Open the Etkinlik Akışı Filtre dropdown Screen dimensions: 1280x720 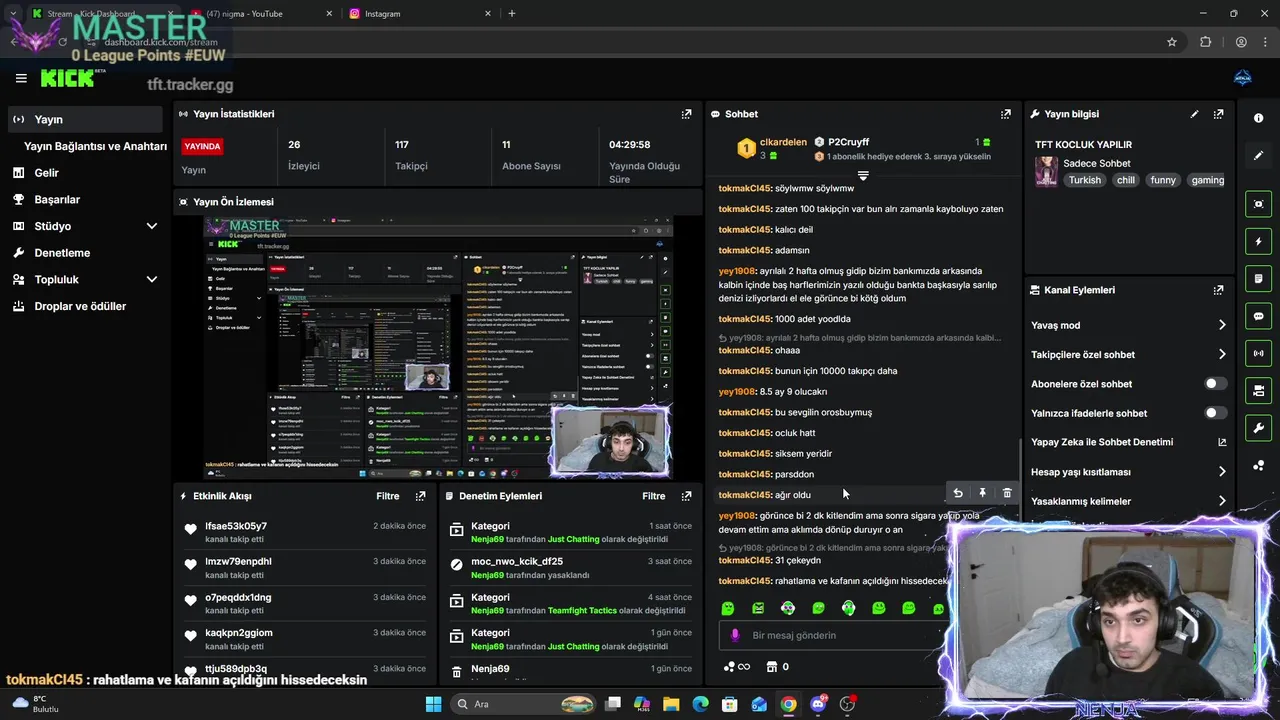click(x=388, y=496)
